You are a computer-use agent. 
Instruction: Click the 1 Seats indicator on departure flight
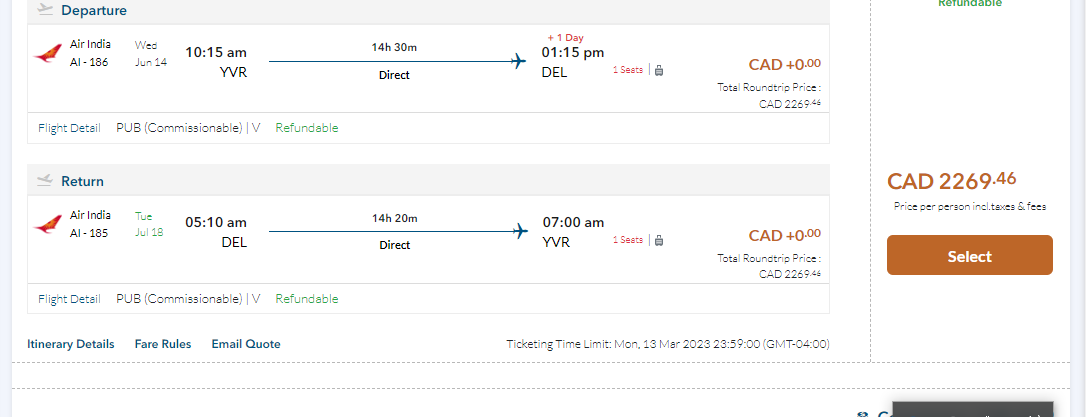(x=628, y=70)
